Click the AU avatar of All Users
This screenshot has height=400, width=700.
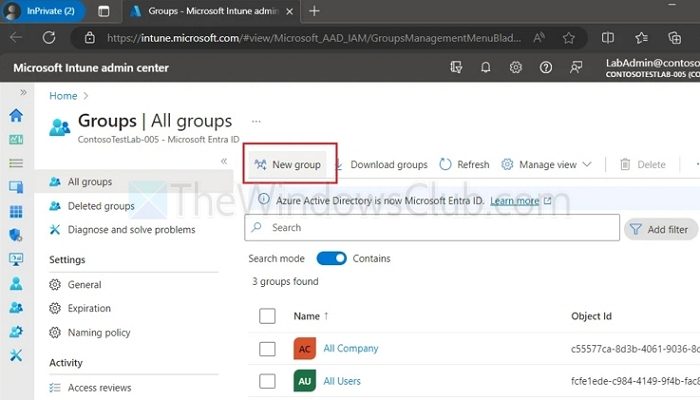[304, 381]
